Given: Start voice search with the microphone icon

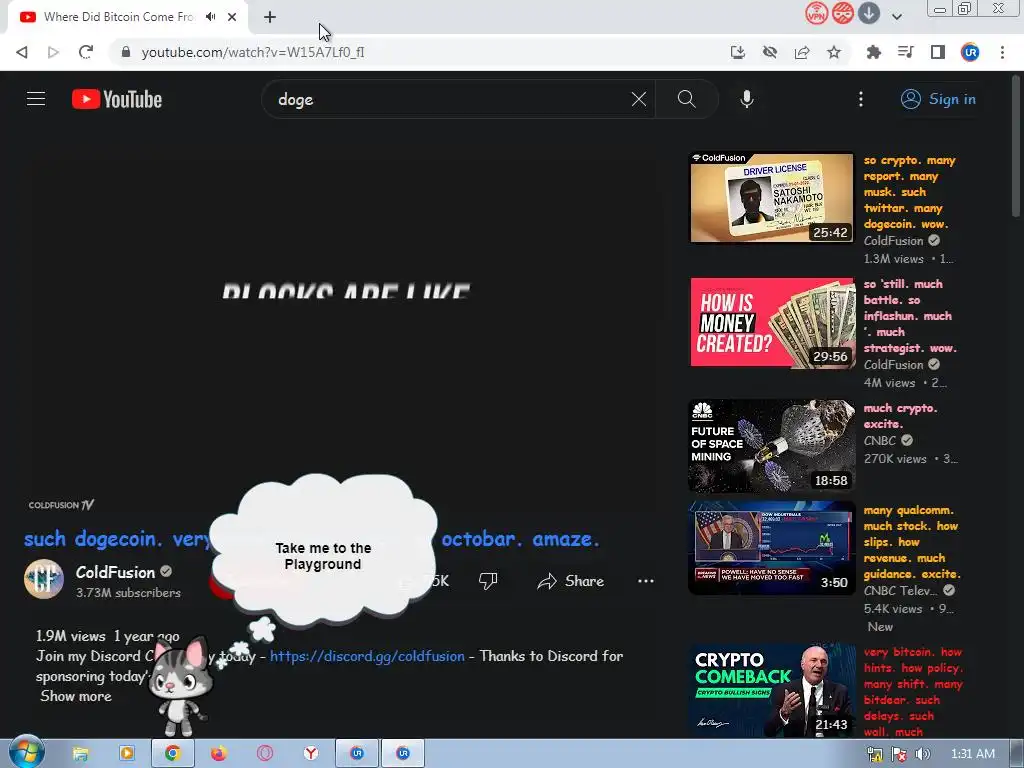Looking at the screenshot, I should click(747, 99).
